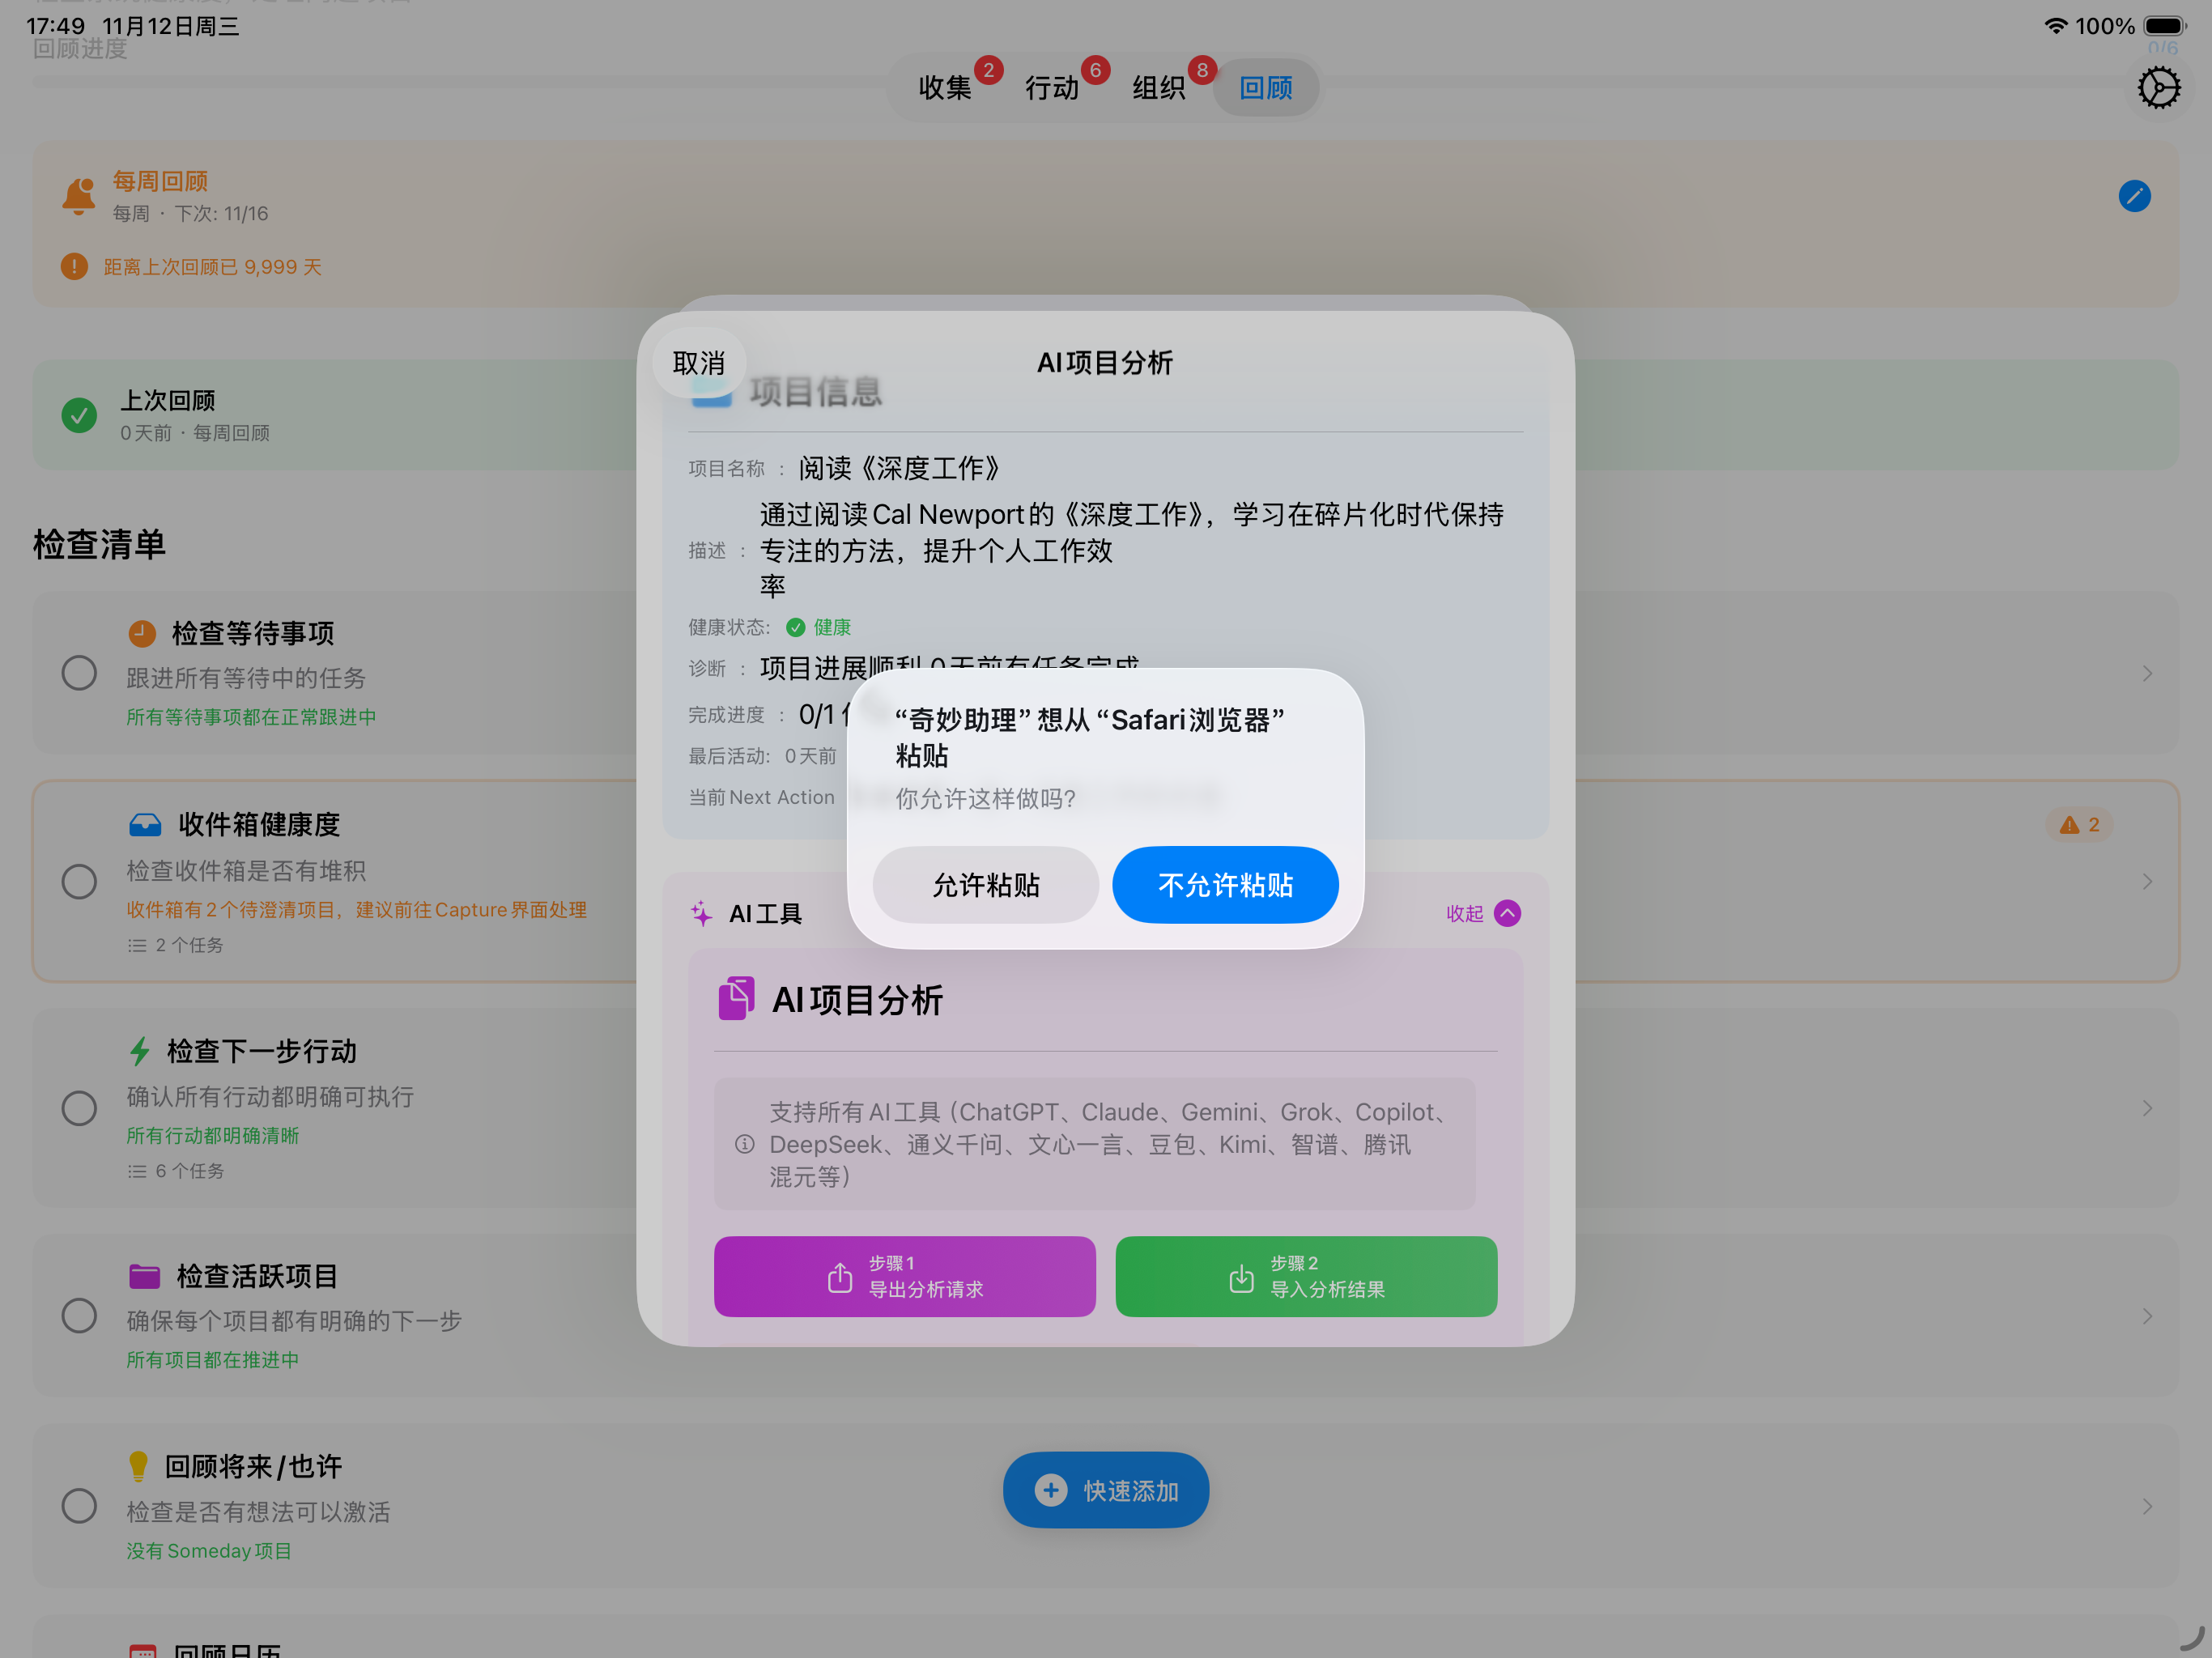Viewport: 2212px width, 1658px height.
Task: Switch to the 组织 tab
Action: (x=1158, y=87)
